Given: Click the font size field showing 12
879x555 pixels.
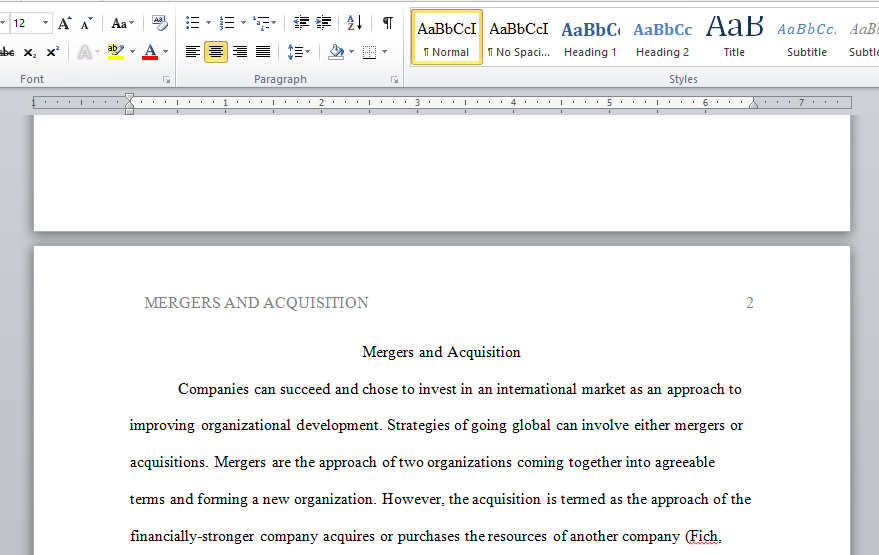Looking at the screenshot, I should [x=25, y=23].
